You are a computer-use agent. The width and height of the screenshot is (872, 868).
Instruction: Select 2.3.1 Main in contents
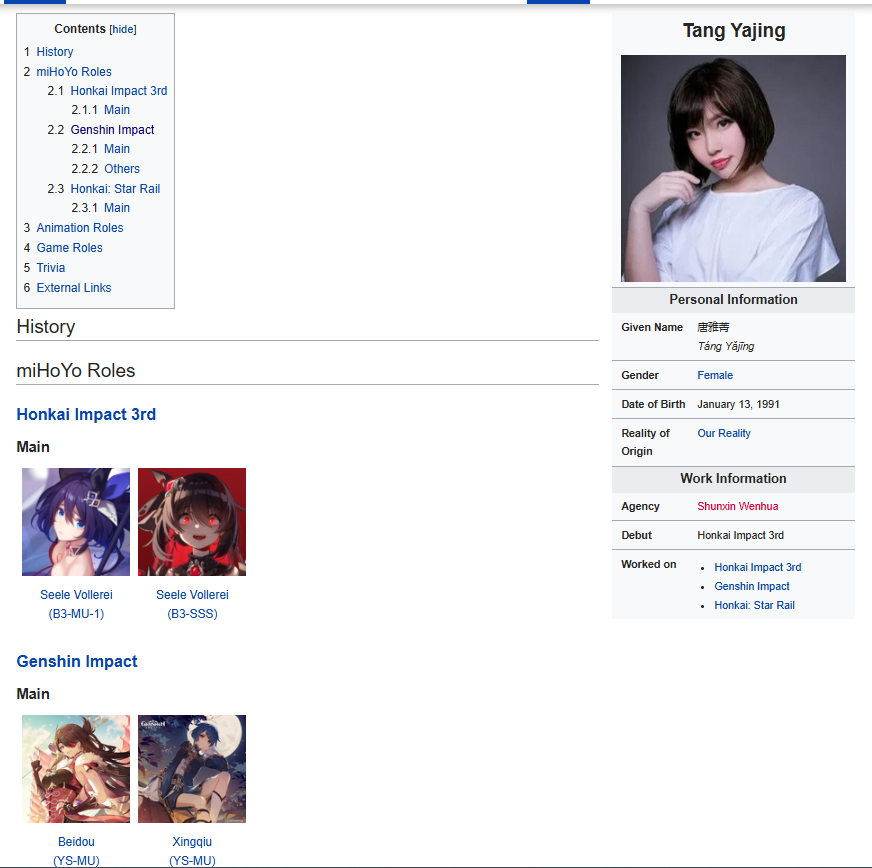coord(117,208)
